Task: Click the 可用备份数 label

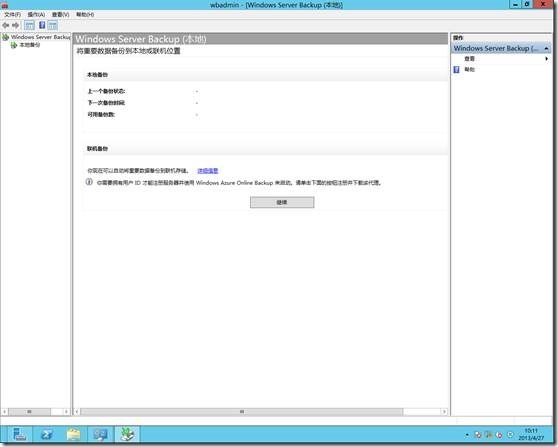Action: [101, 115]
